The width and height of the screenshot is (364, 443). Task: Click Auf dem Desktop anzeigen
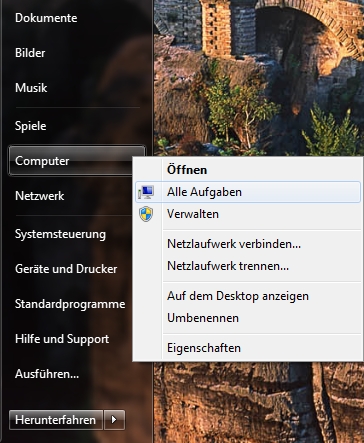(247, 296)
